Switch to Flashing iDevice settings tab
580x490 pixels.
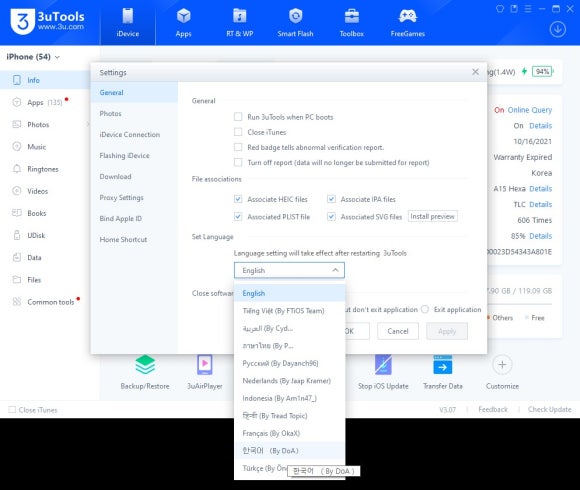coord(134,156)
